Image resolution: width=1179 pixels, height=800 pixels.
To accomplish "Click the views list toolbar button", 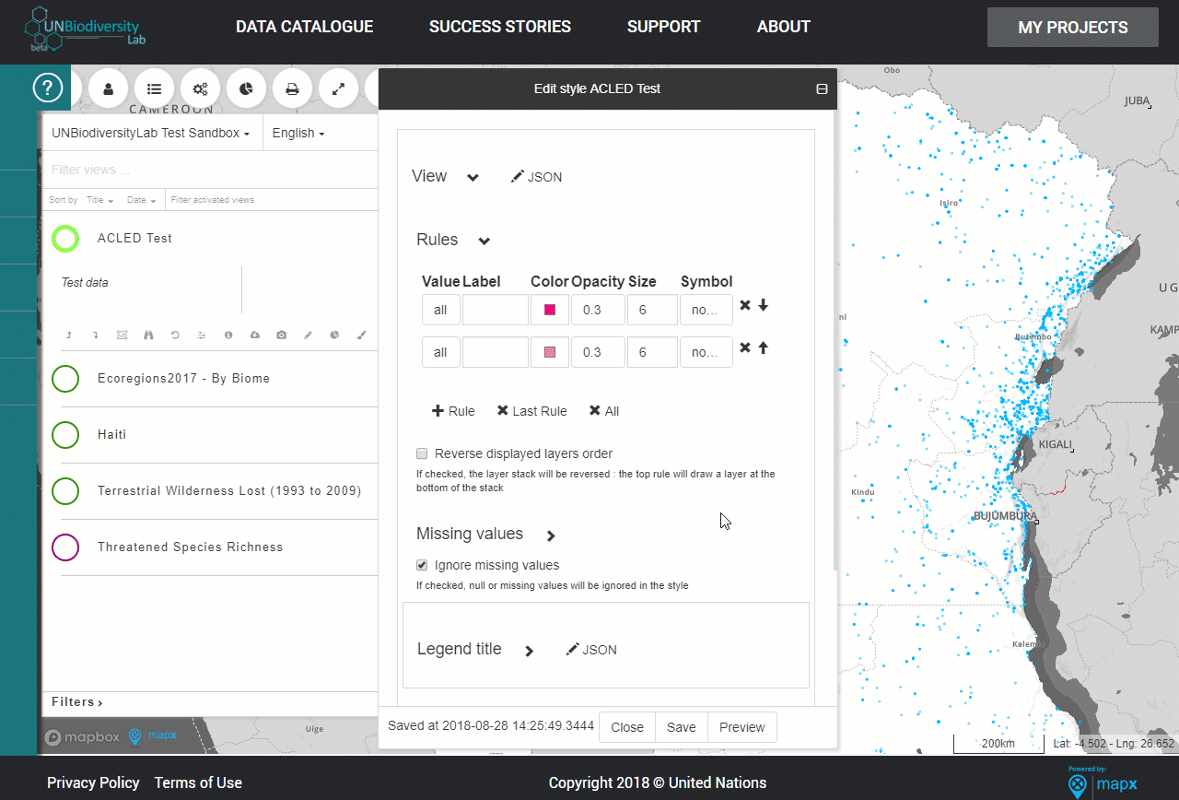I will pyautogui.click(x=154, y=89).
